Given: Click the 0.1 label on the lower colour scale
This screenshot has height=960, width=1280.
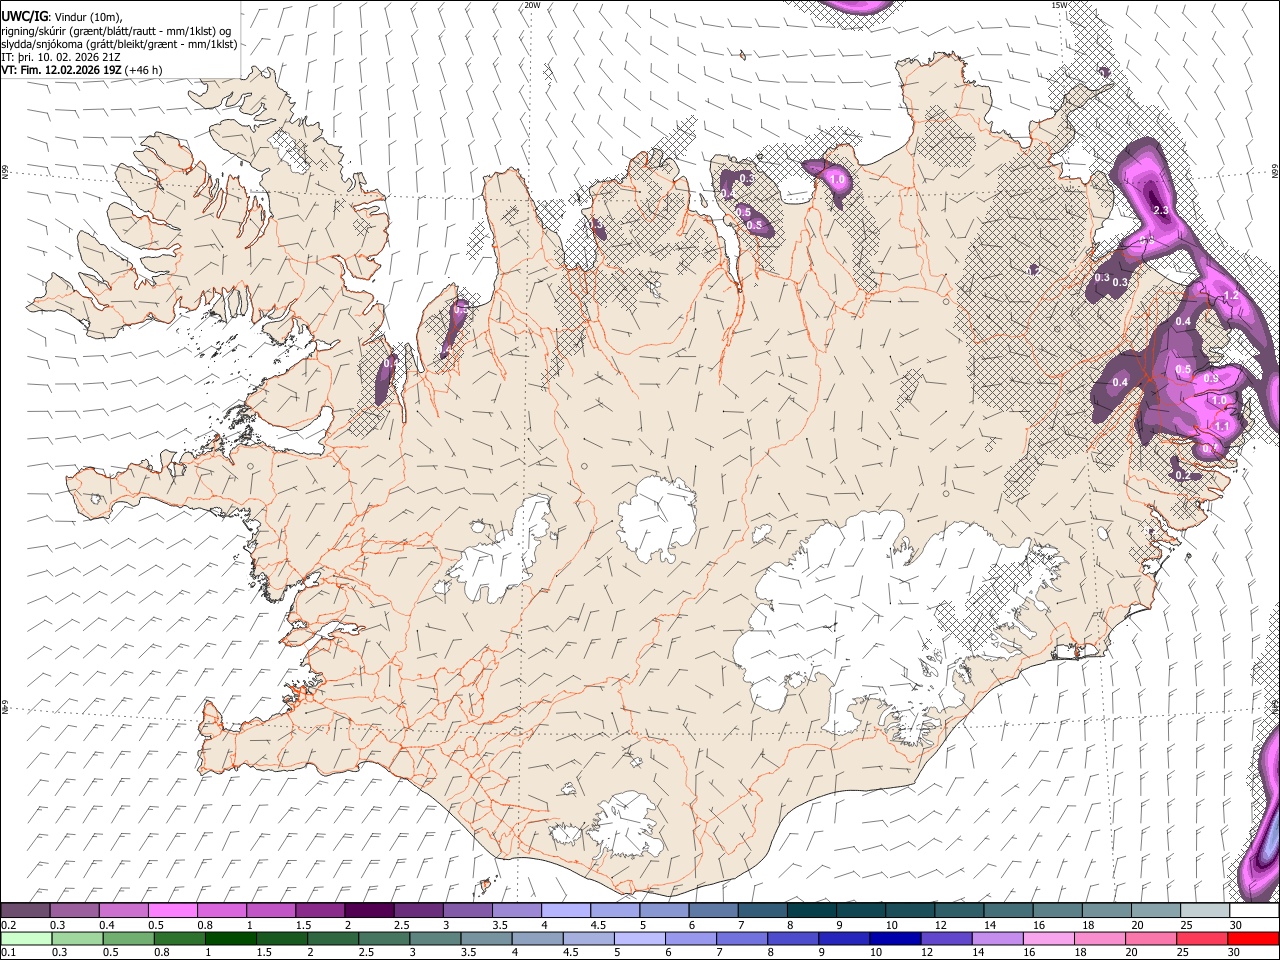Looking at the screenshot, I should coord(8,952).
